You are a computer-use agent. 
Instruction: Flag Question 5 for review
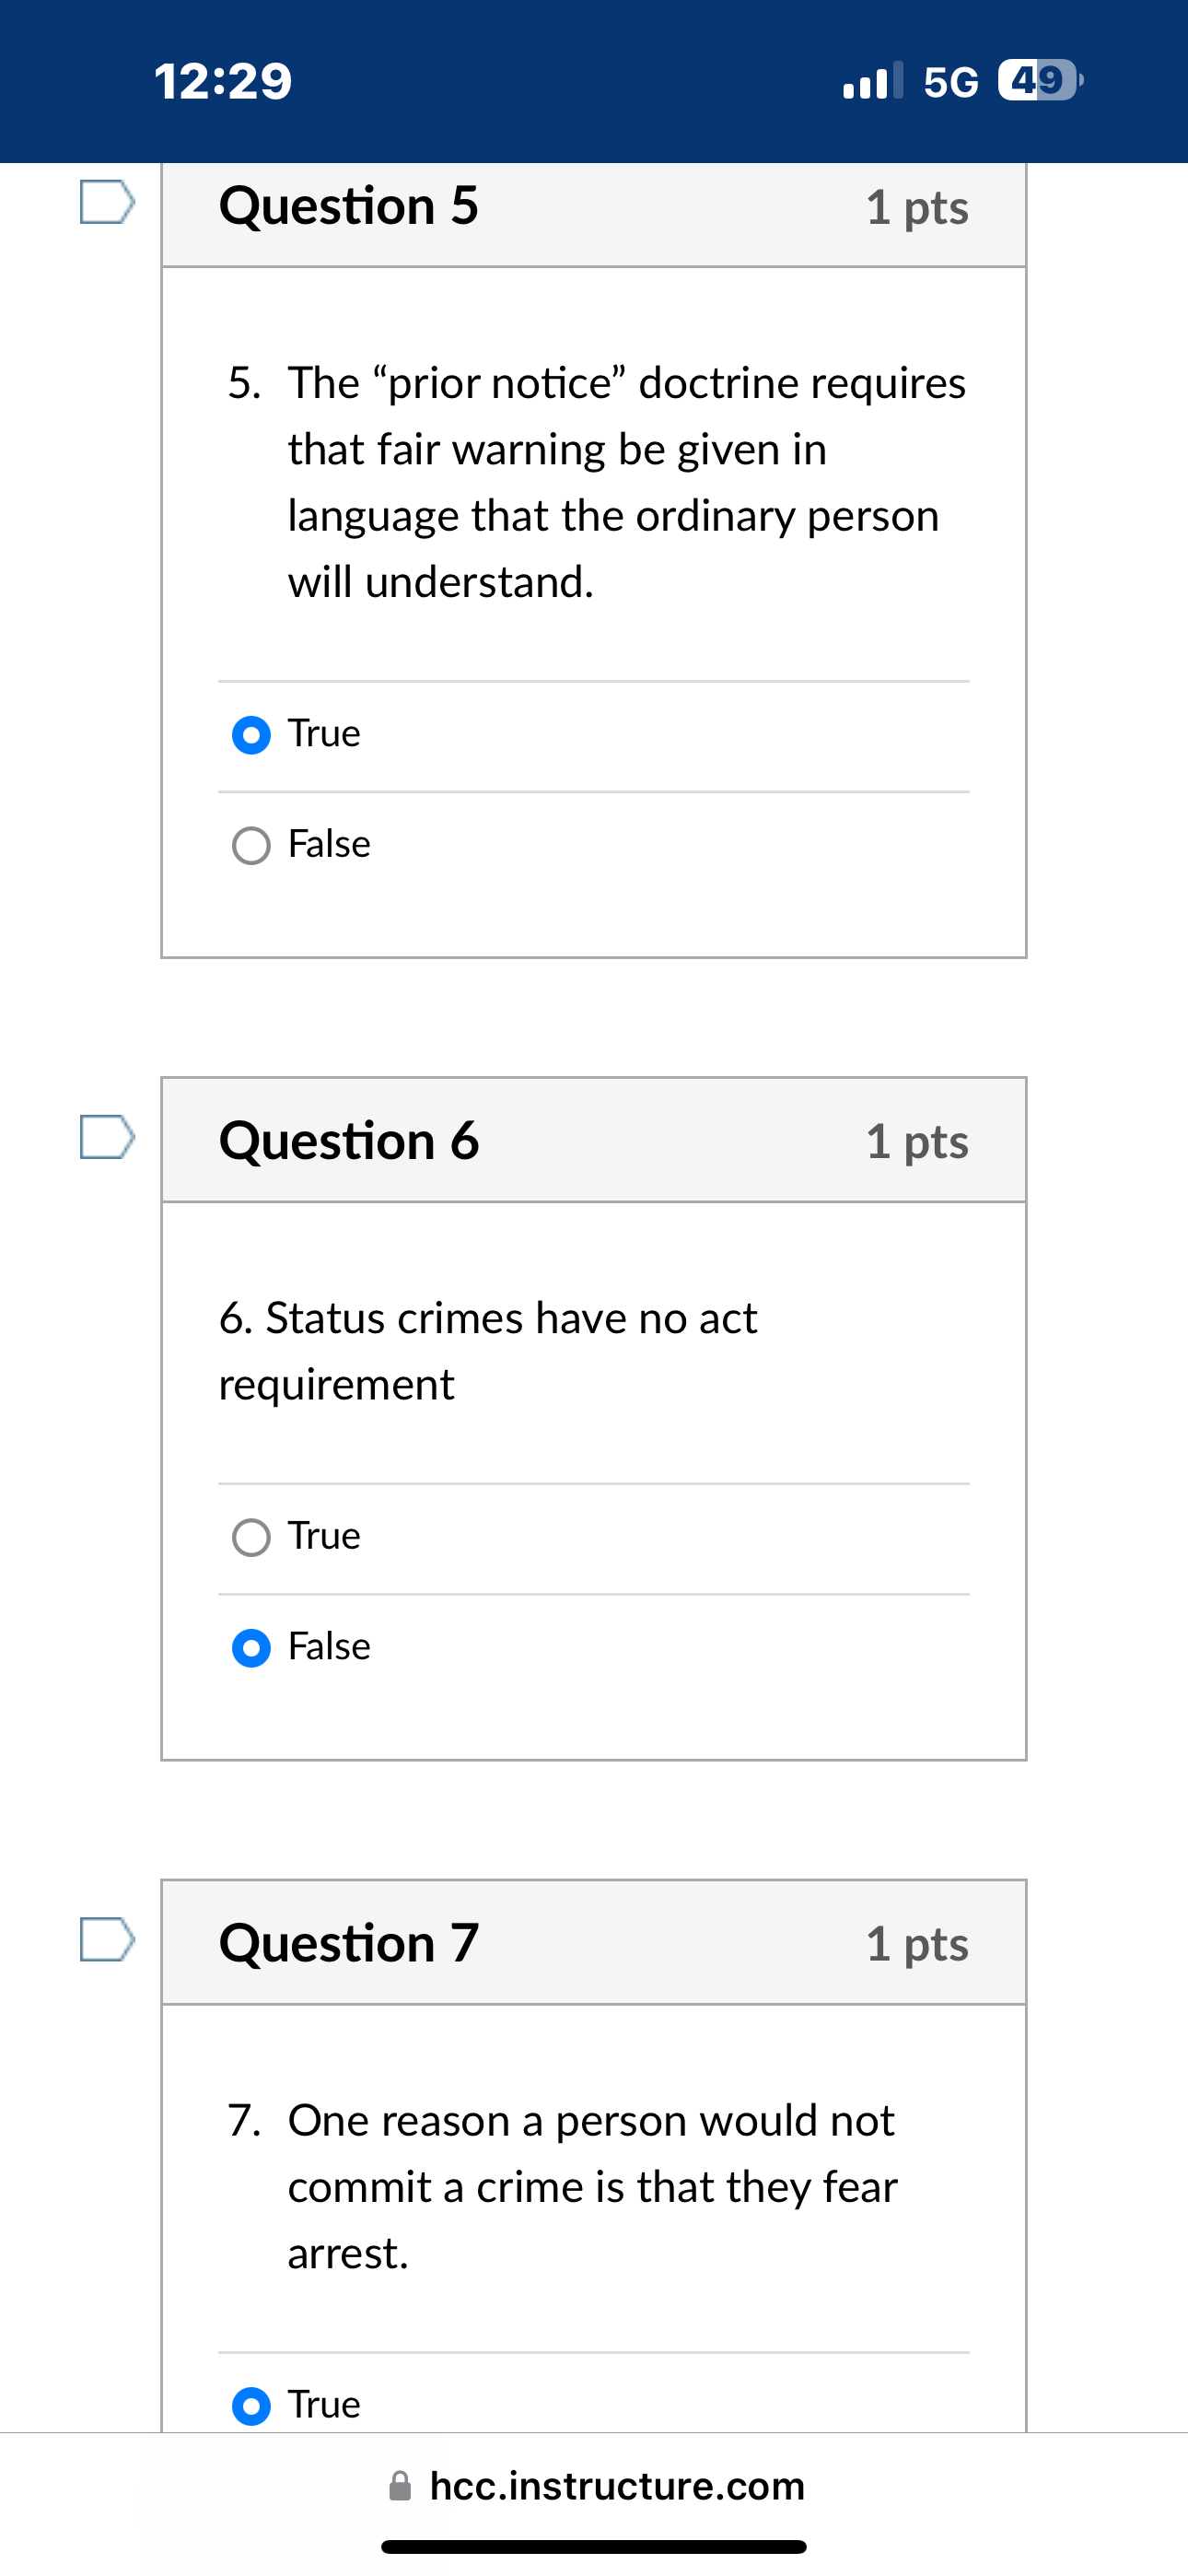pos(107,202)
